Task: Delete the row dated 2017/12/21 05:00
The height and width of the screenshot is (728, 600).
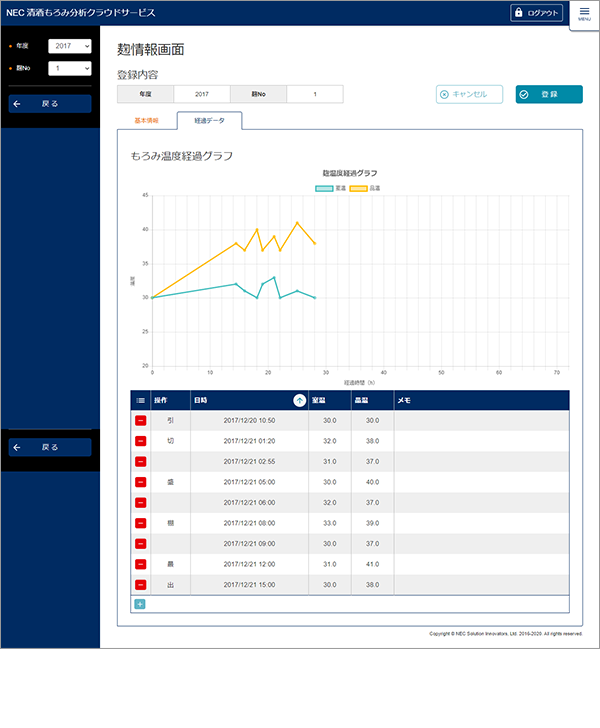Action: coord(140,482)
